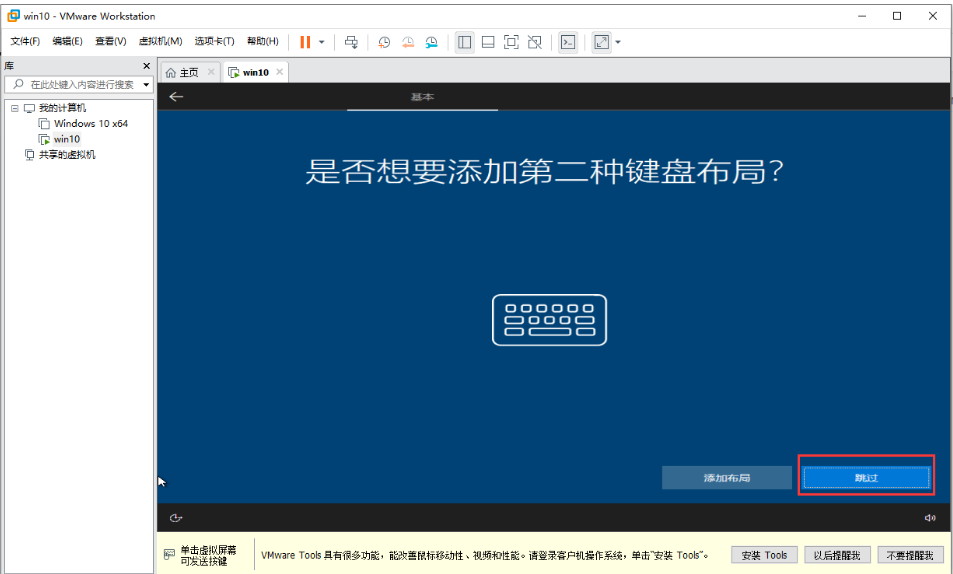Close the win10 tab
953x574 pixels.
click(x=280, y=72)
